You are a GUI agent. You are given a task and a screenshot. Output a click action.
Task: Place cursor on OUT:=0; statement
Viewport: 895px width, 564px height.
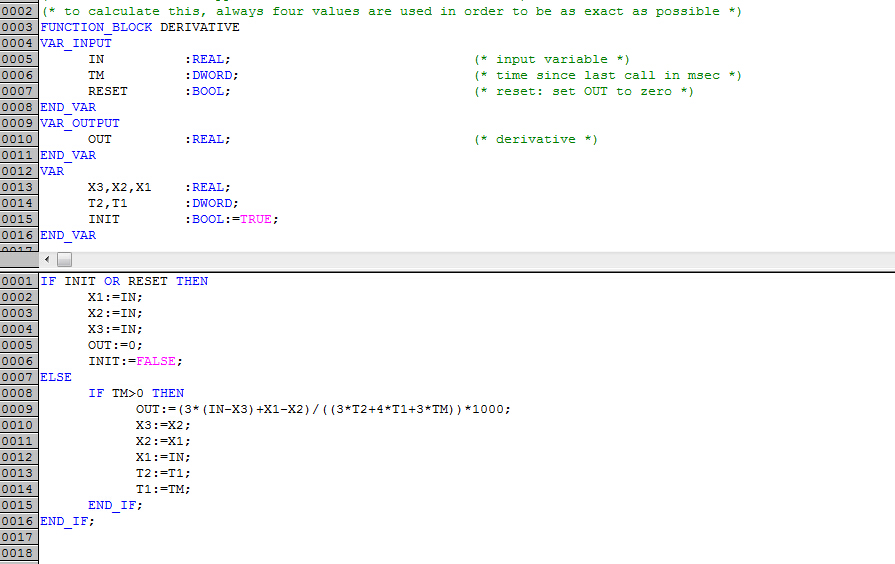point(115,345)
